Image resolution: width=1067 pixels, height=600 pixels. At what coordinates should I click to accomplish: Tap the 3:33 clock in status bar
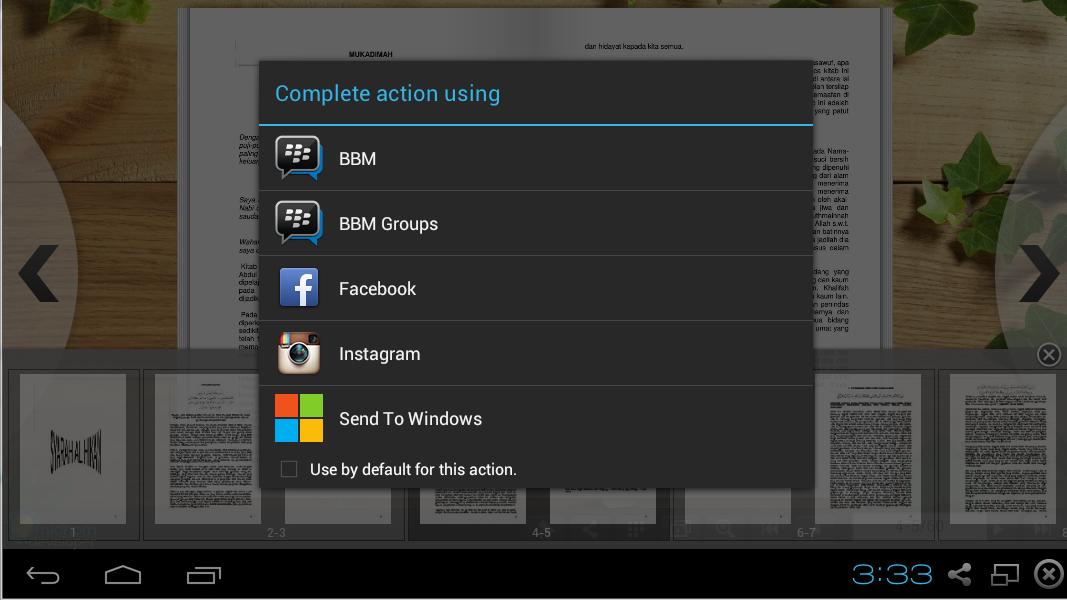pyautogui.click(x=892, y=574)
